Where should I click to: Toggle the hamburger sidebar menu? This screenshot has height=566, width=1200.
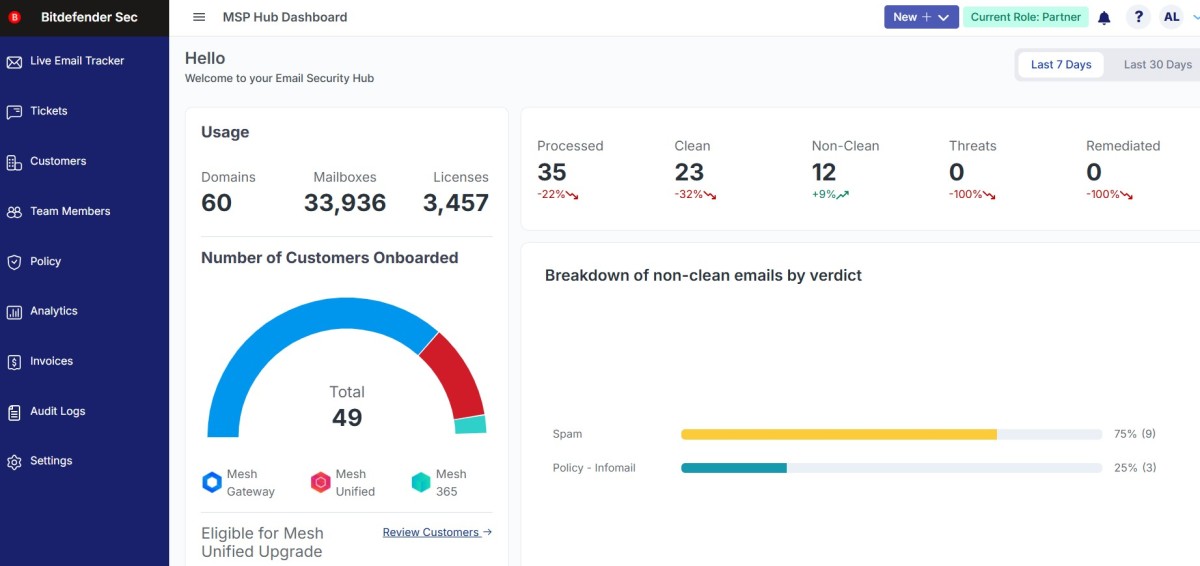[199, 17]
